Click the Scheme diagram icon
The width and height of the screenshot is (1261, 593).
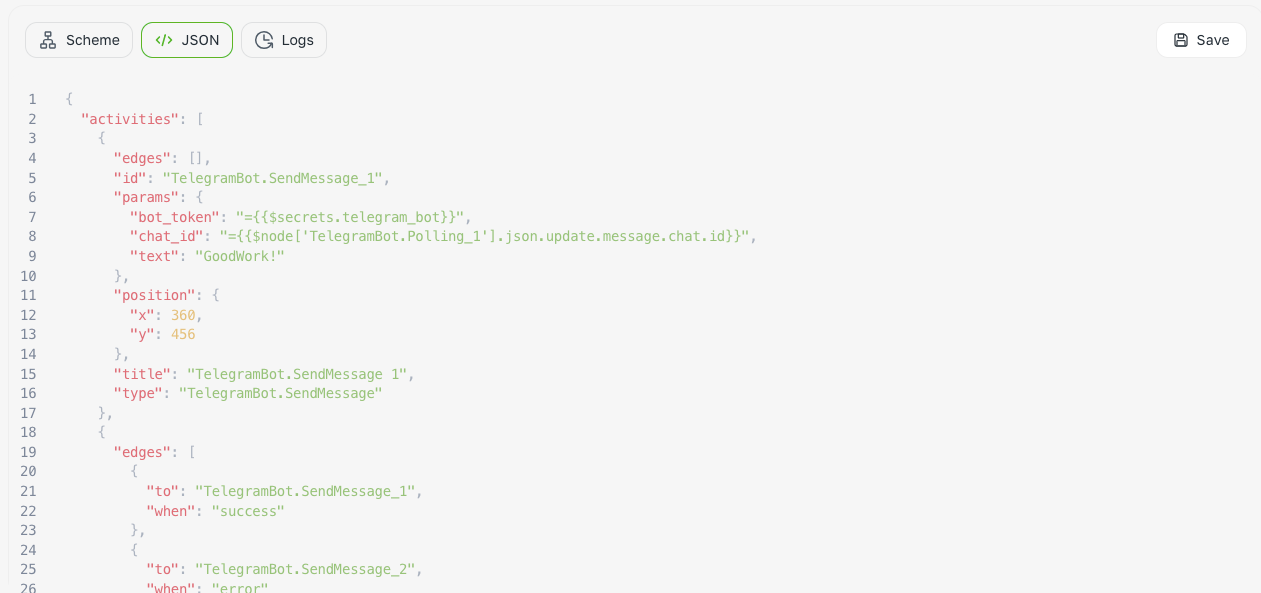(x=48, y=40)
